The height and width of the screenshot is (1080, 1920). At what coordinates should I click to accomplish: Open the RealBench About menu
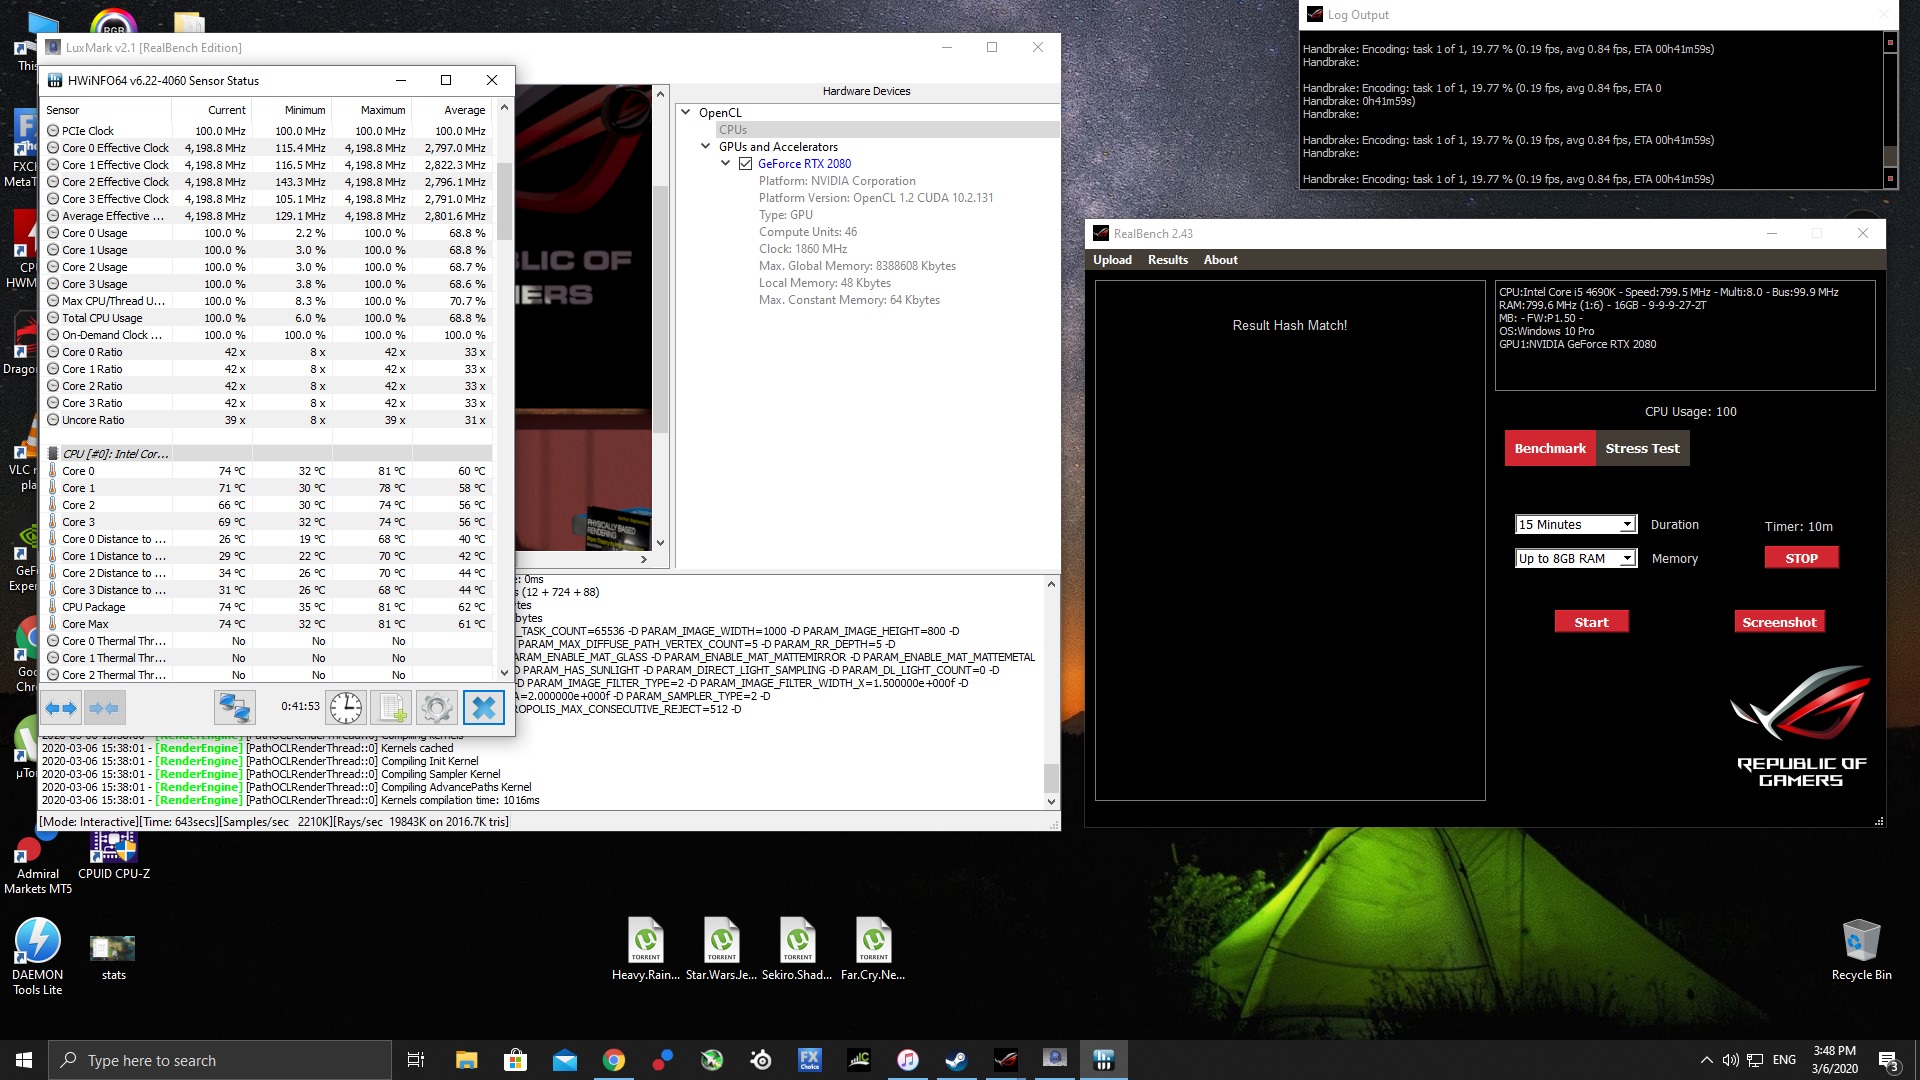point(1220,260)
